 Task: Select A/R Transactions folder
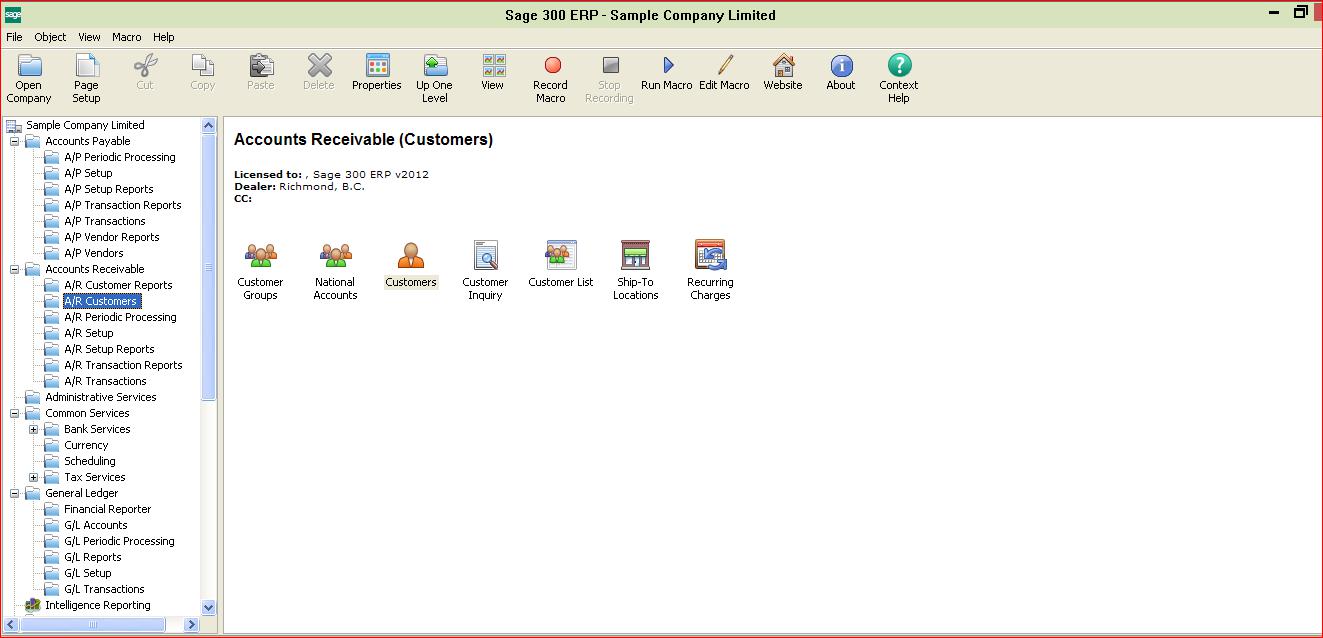pos(105,381)
